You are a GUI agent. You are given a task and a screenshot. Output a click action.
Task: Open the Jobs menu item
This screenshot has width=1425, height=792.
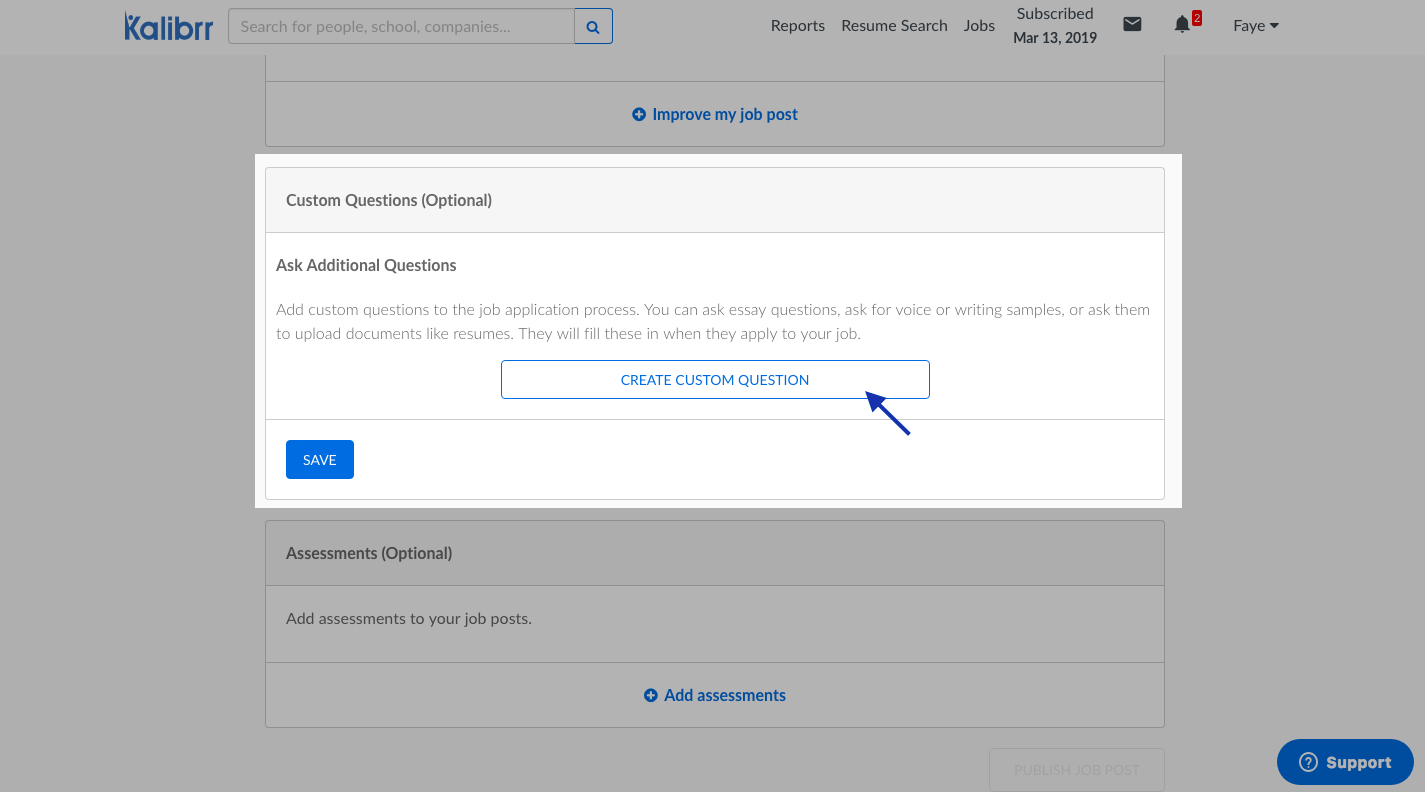tap(979, 25)
